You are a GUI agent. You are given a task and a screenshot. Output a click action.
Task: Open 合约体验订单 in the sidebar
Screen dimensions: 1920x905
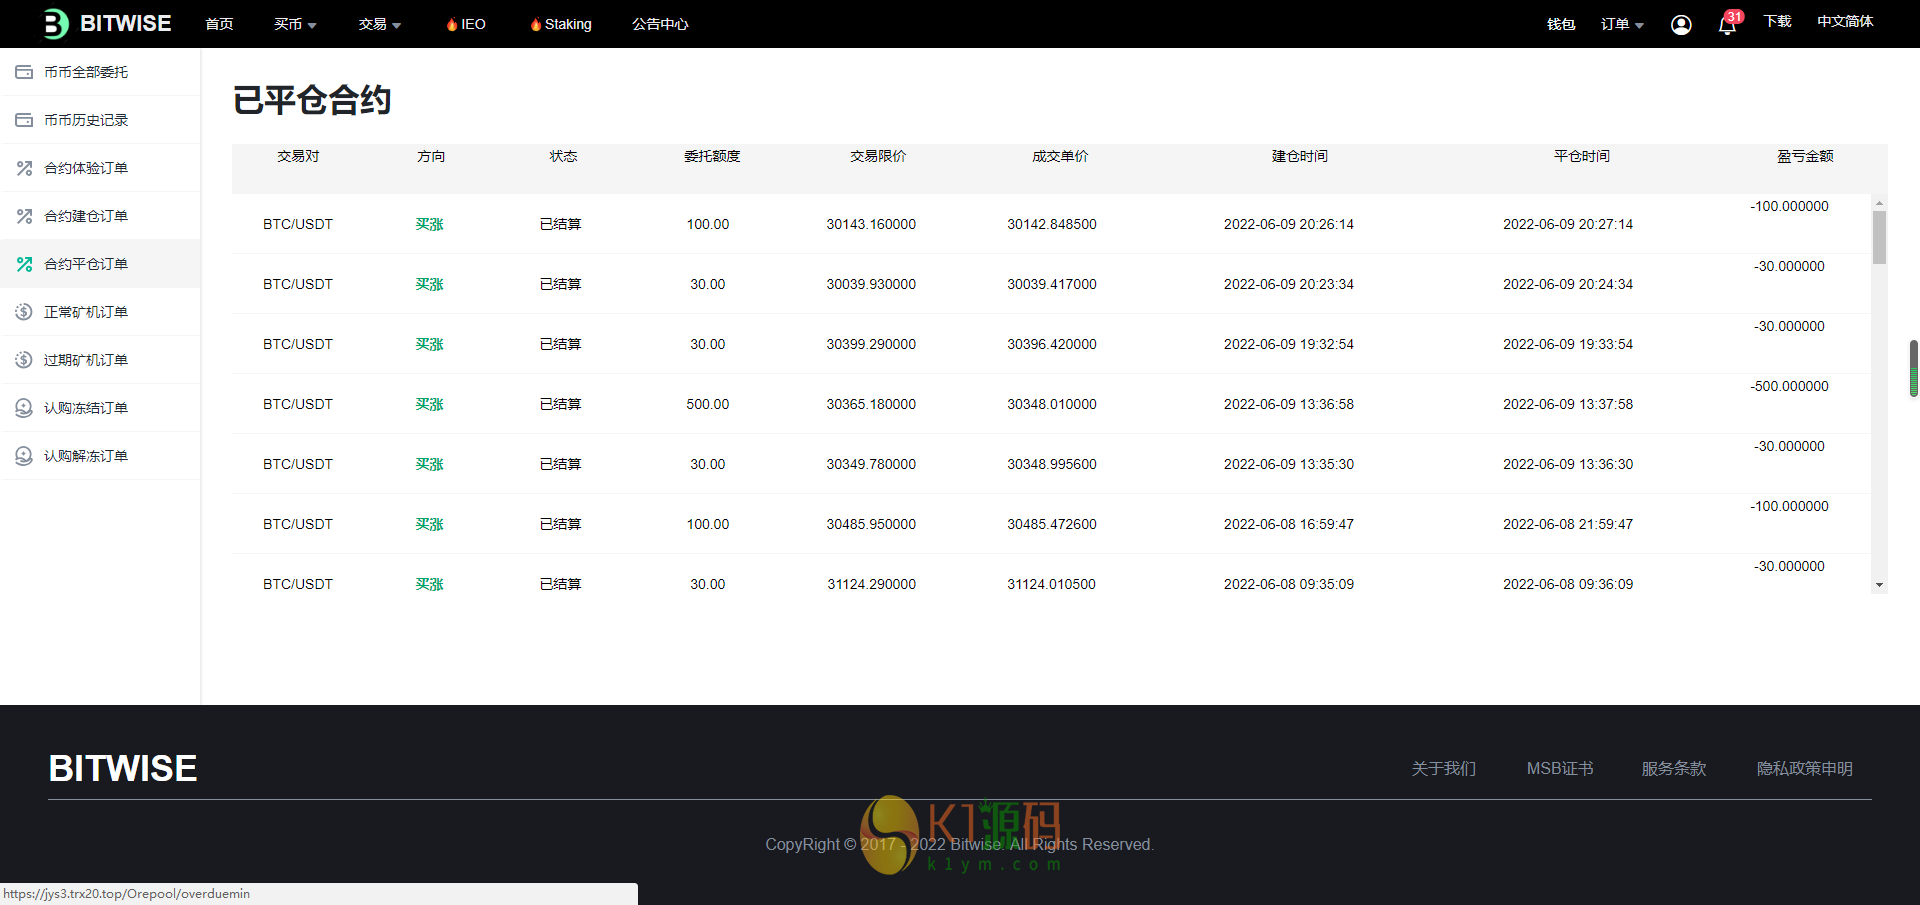pyautogui.click(x=100, y=168)
